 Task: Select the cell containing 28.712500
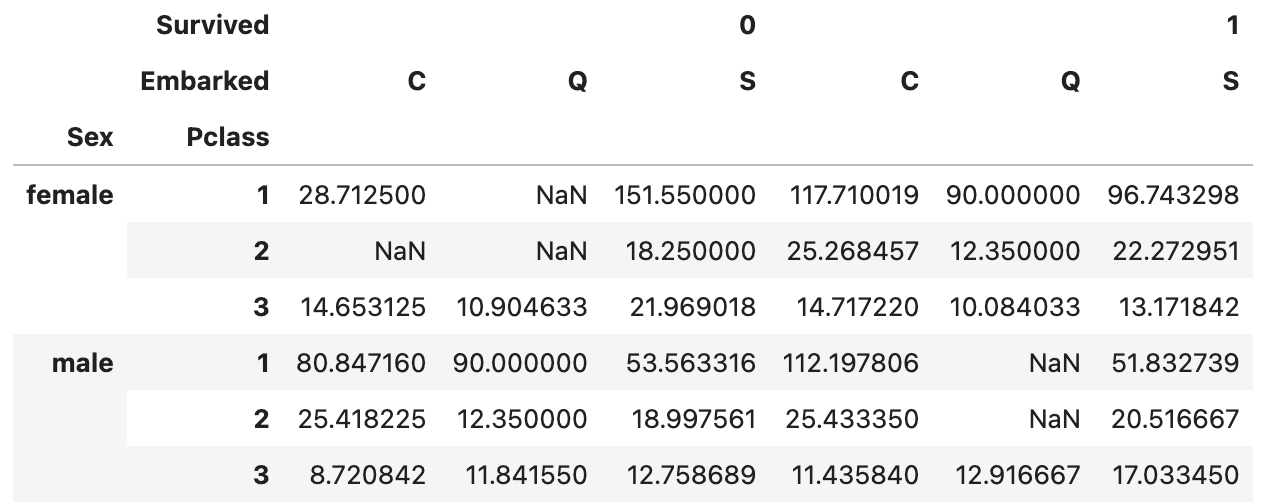tap(362, 196)
